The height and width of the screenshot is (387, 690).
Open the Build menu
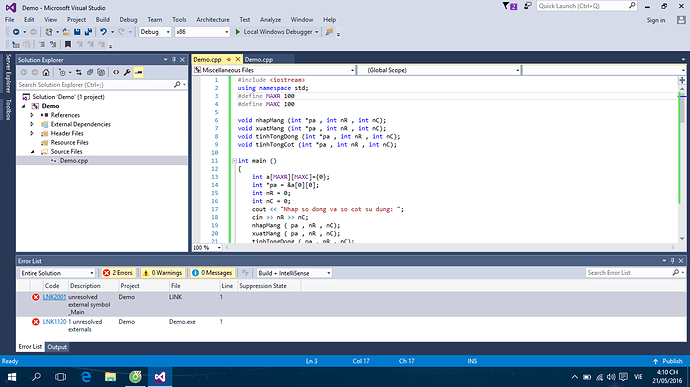tap(103, 20)
